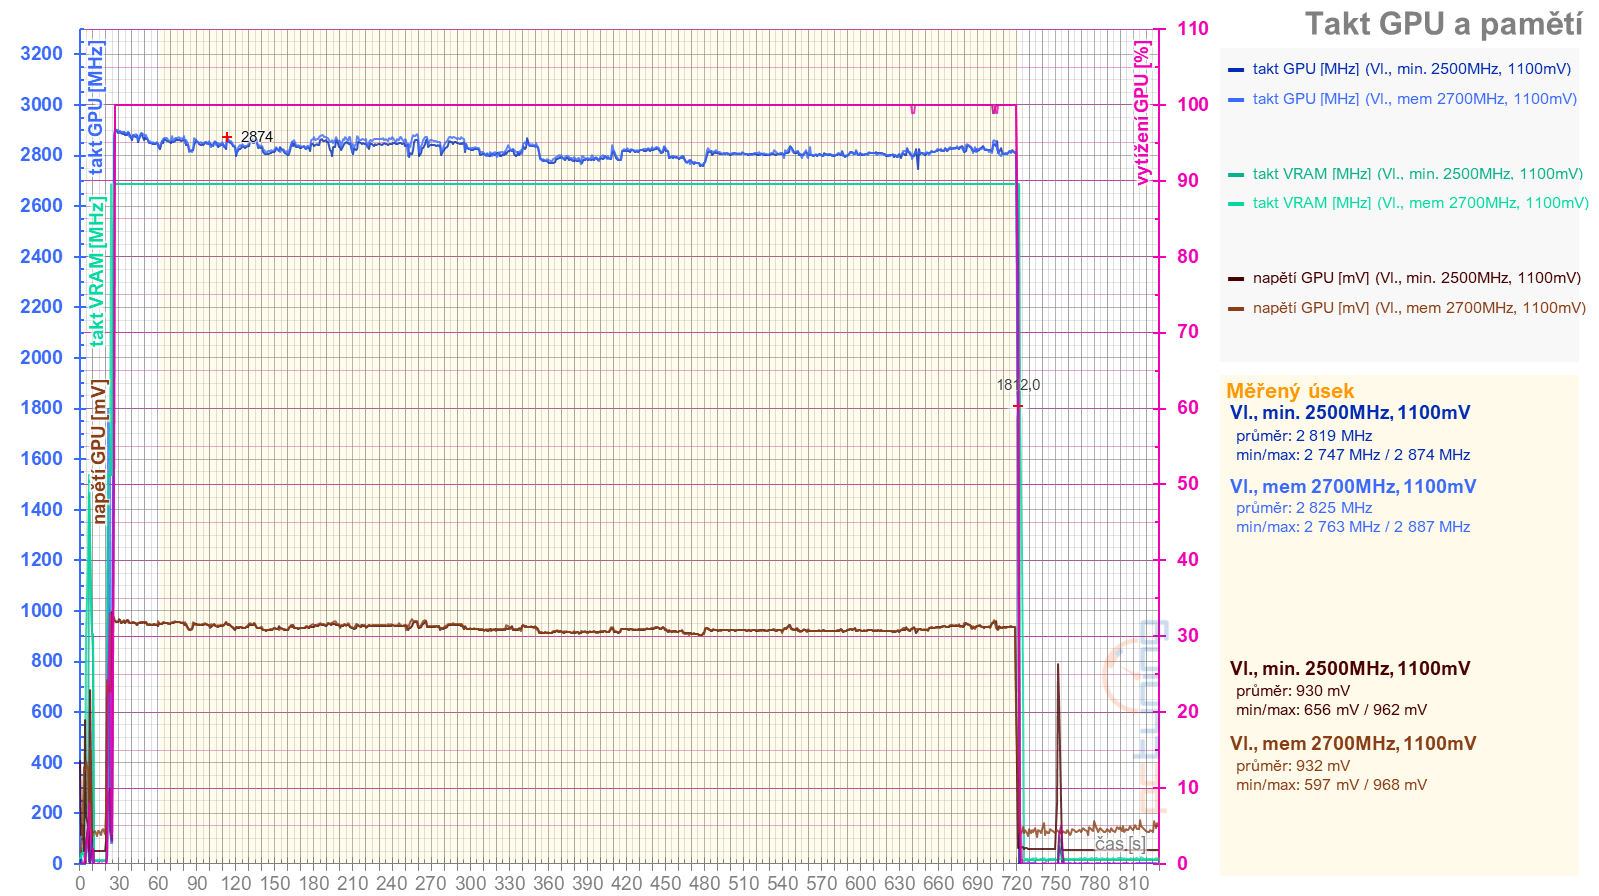Click left axis tick 2600

(x=41, y=206)
